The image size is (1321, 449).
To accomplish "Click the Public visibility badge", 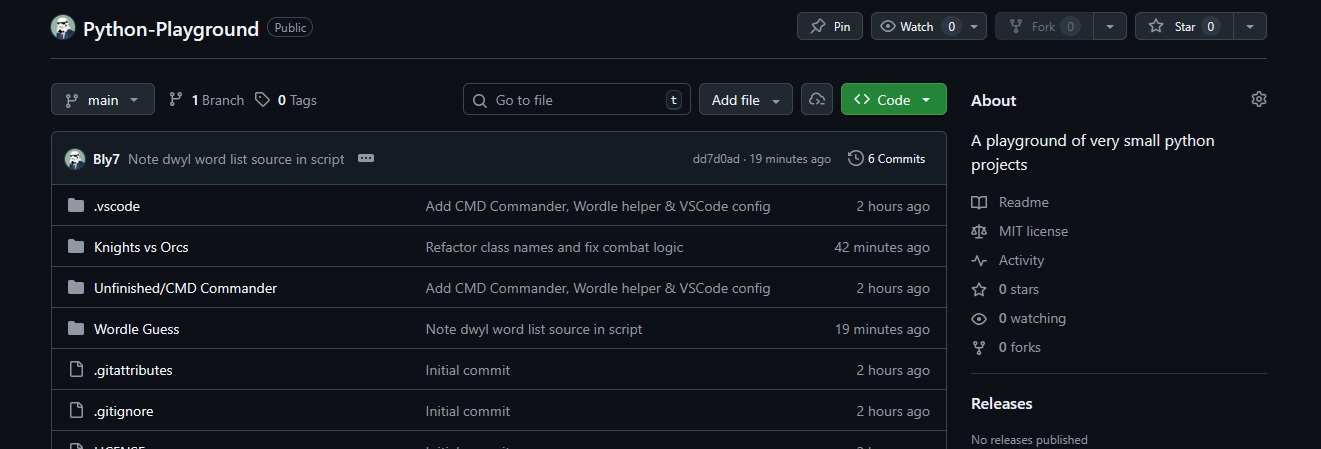I will pos(290,28).
